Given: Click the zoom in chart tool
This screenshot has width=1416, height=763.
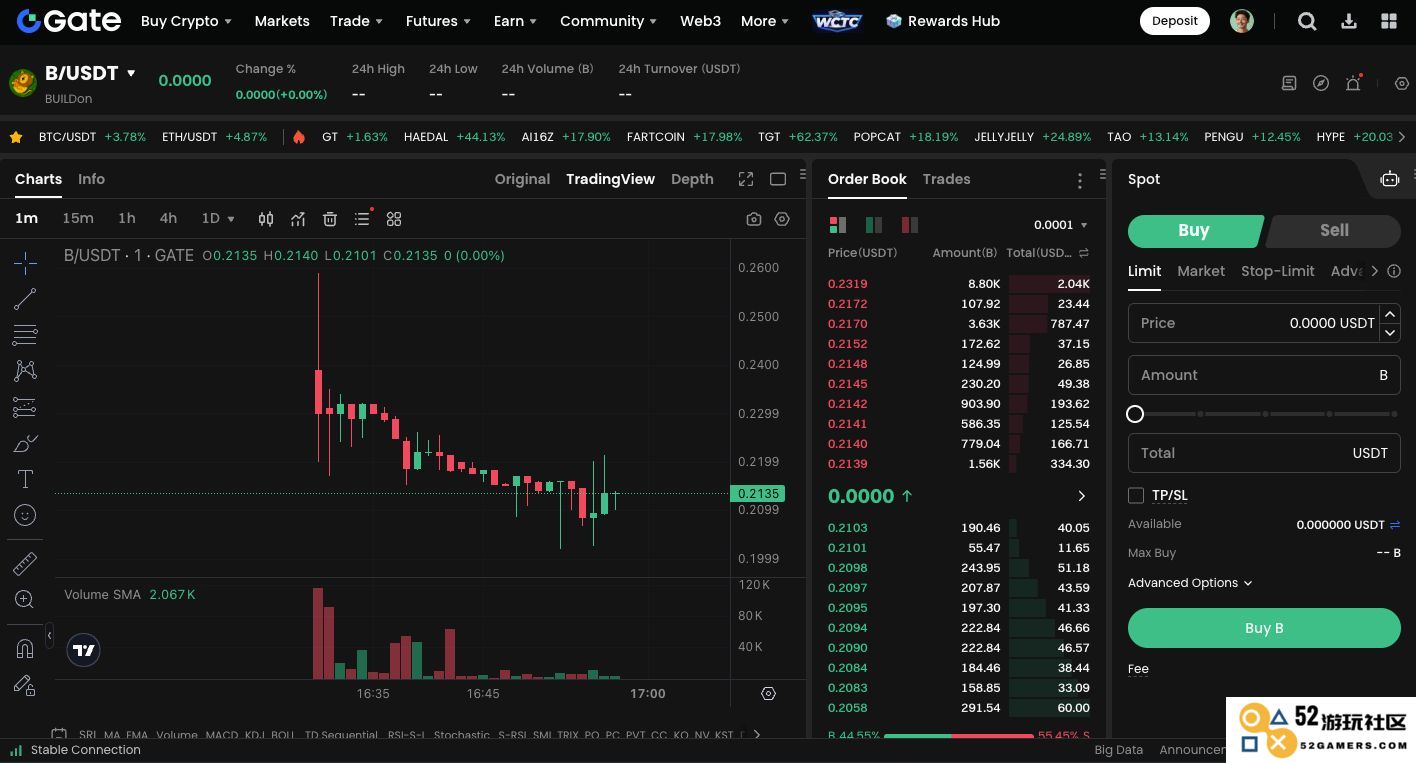Looking at the screenshot, I should pyautogui.click(x=25, y=600).
